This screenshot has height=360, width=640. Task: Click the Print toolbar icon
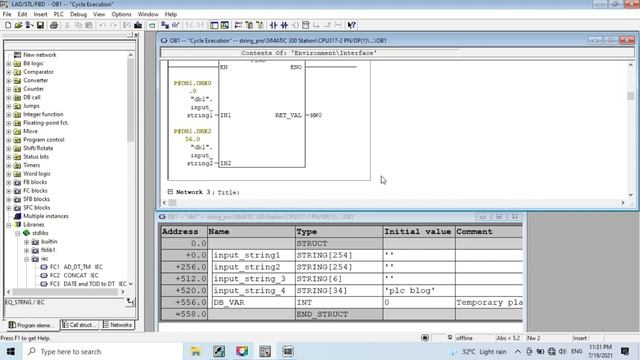[x=53, y=25]
